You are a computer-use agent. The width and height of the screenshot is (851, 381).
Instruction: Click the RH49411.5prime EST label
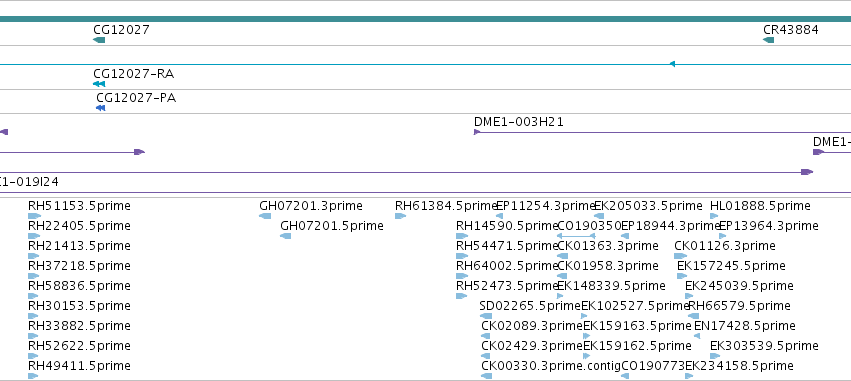(x=79, y=366)
